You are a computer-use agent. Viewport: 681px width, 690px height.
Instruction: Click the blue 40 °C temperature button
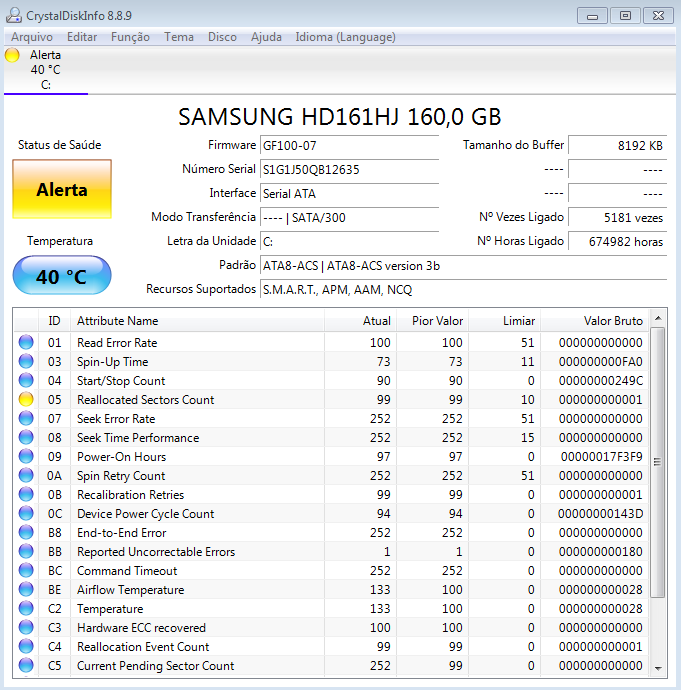(62, 275)
